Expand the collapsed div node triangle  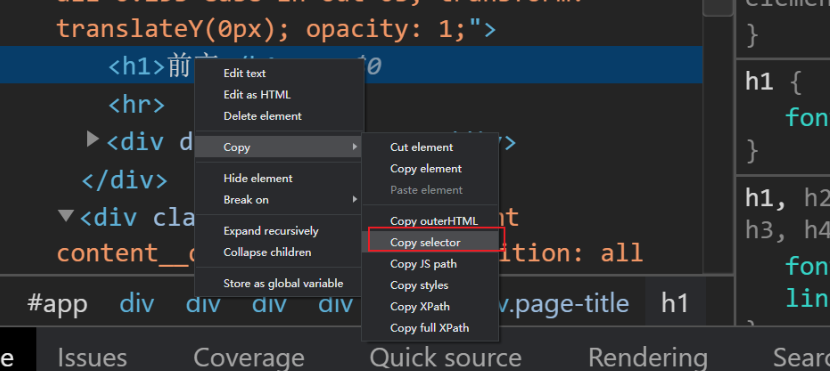click(x=93, y=139)
